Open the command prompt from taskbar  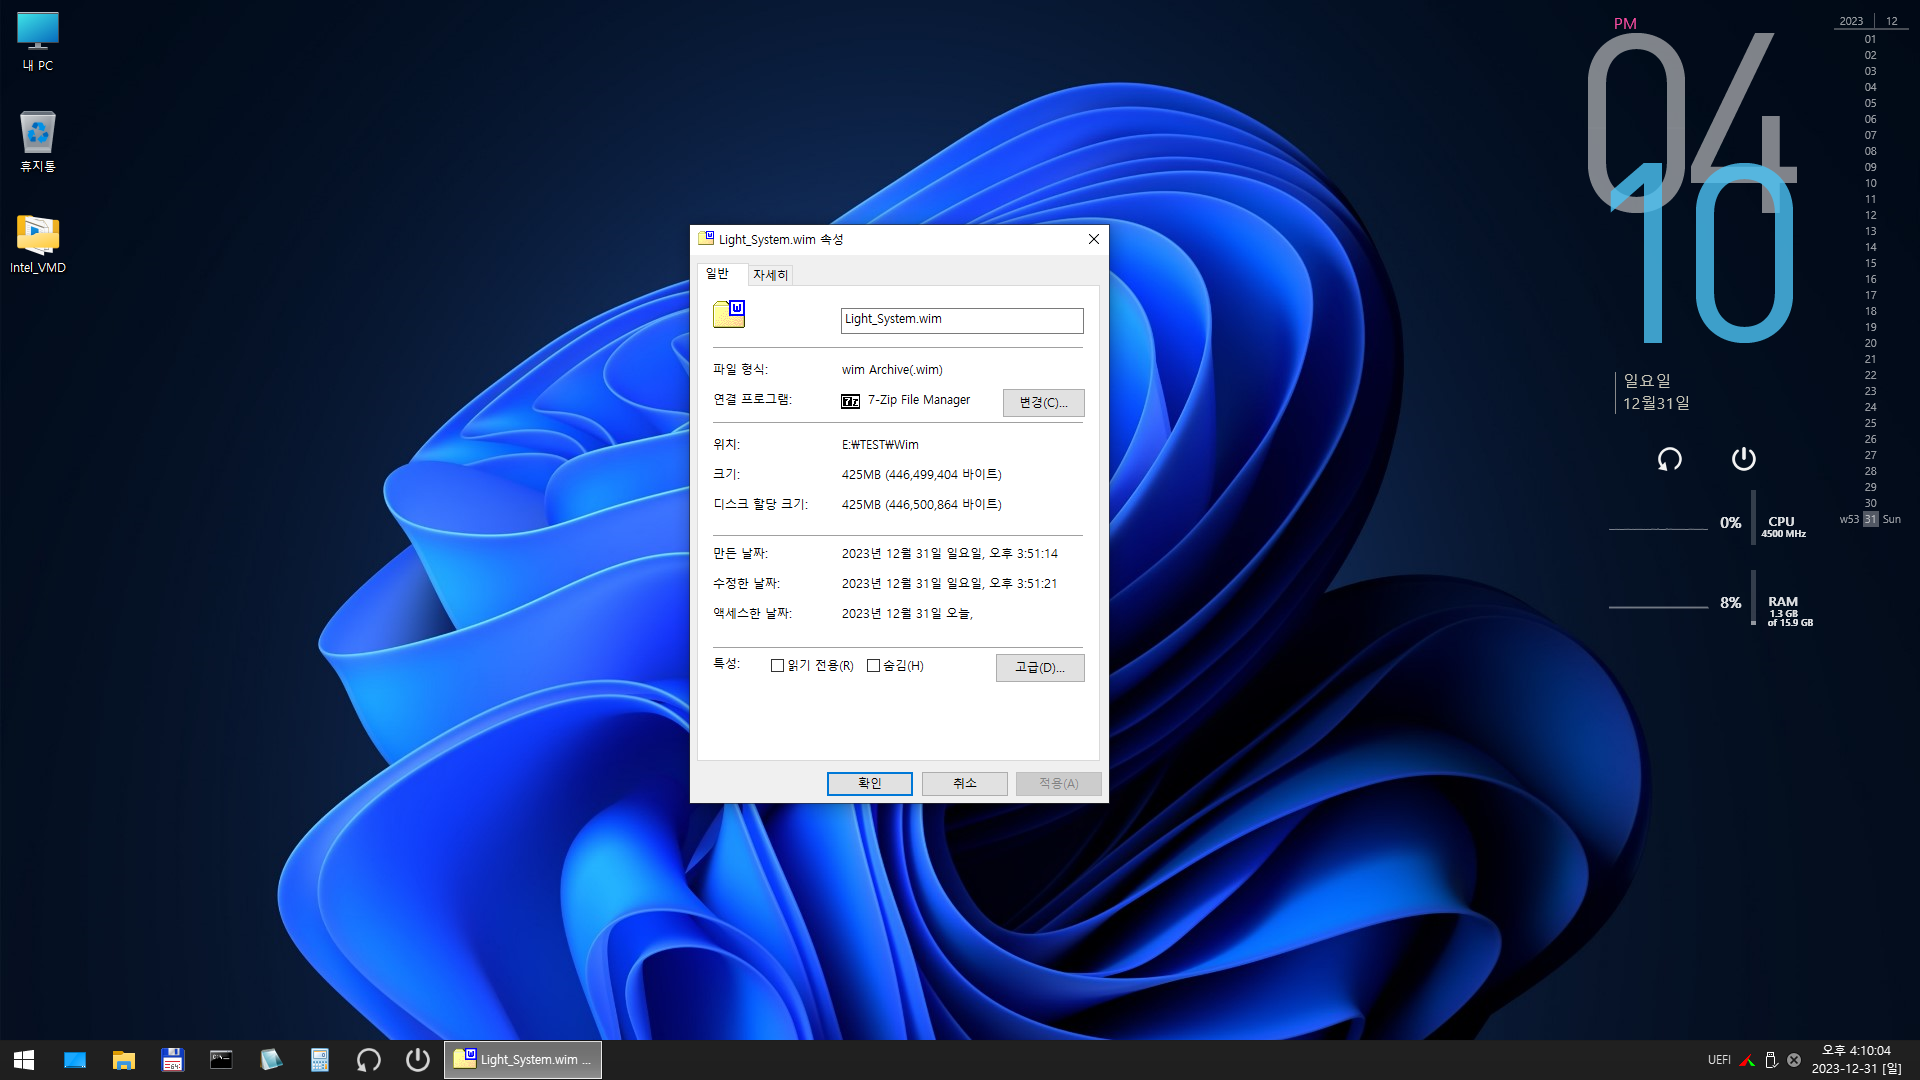click(x=221, y=1060)
